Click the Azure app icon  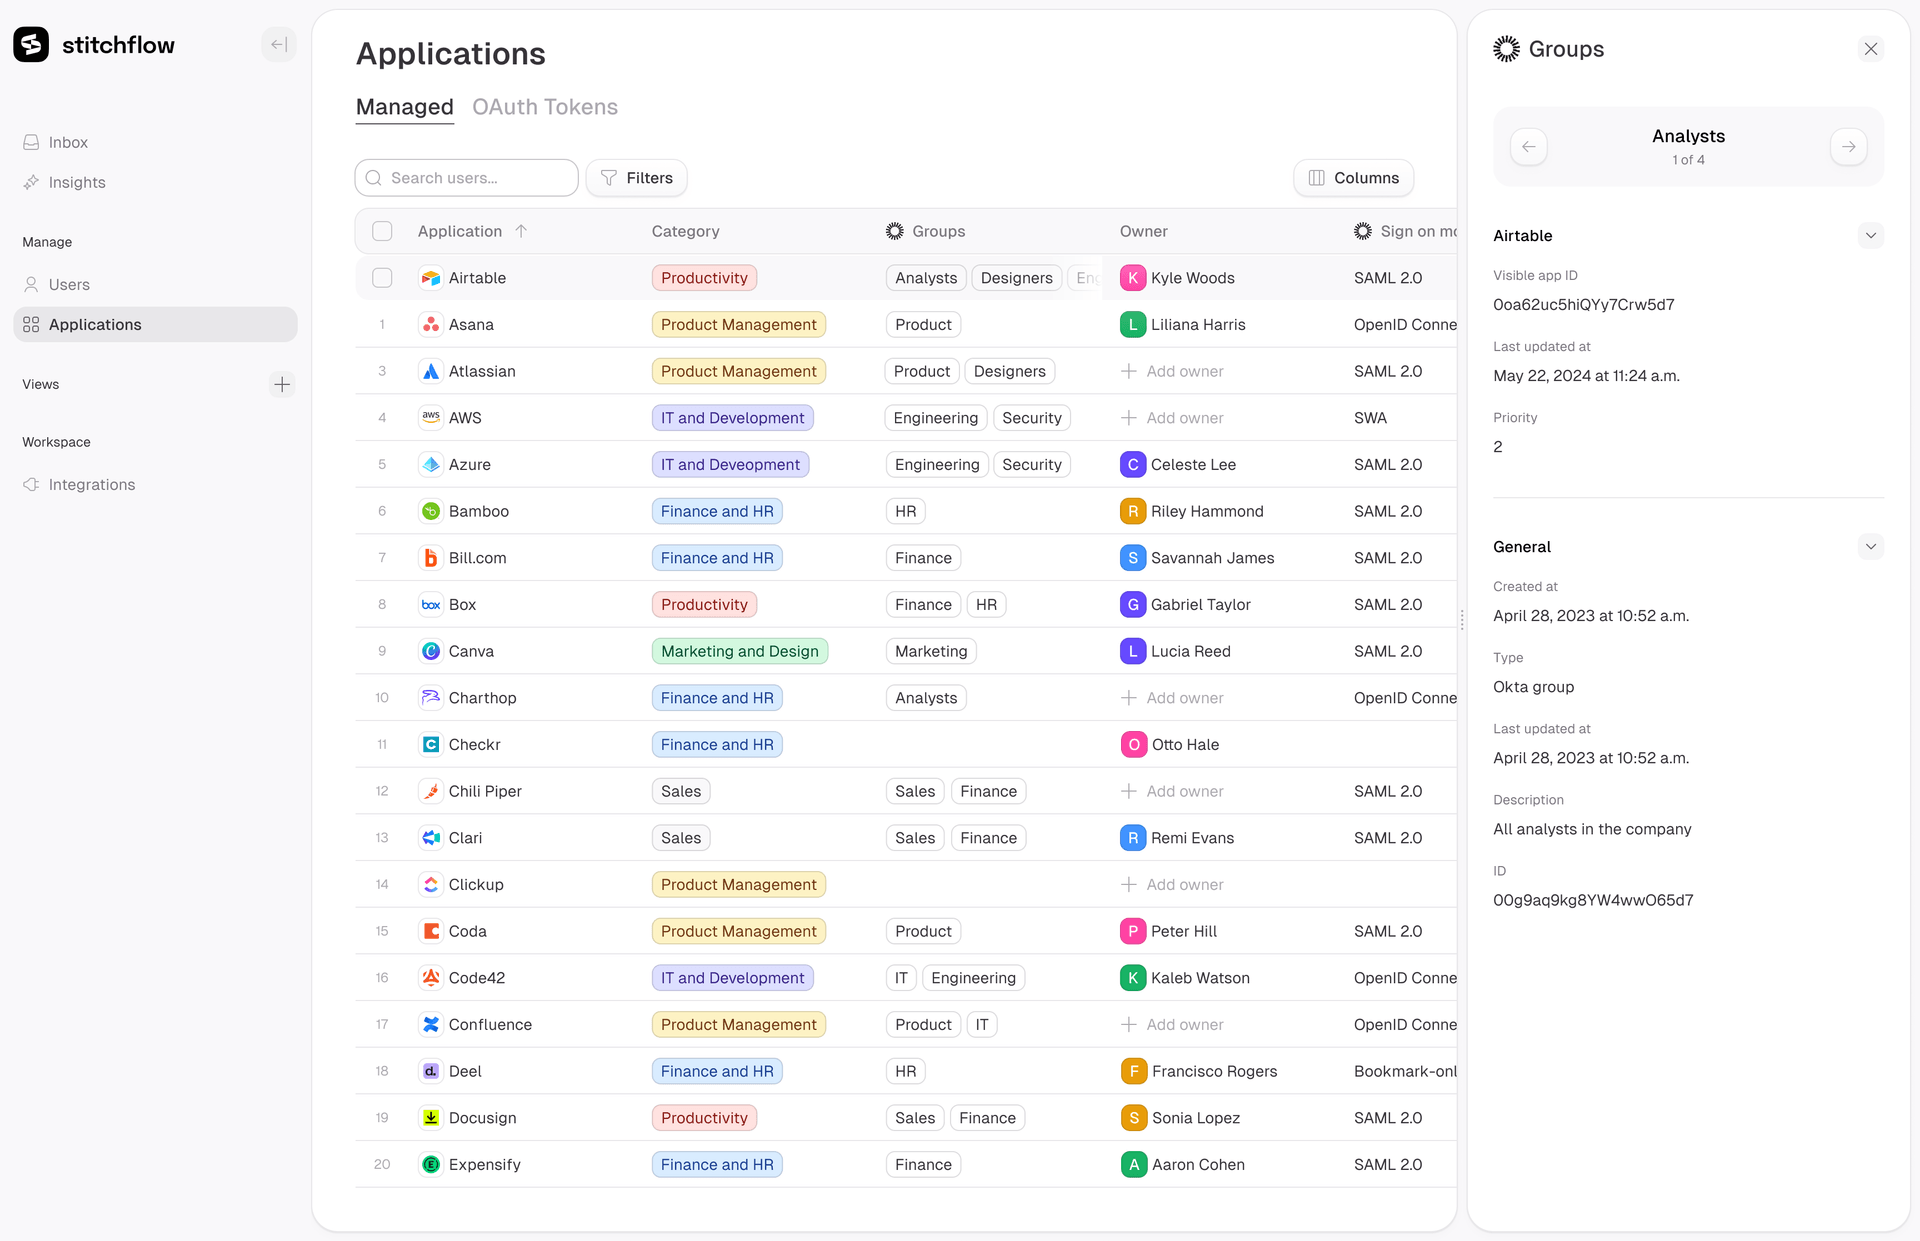[431, 465]
